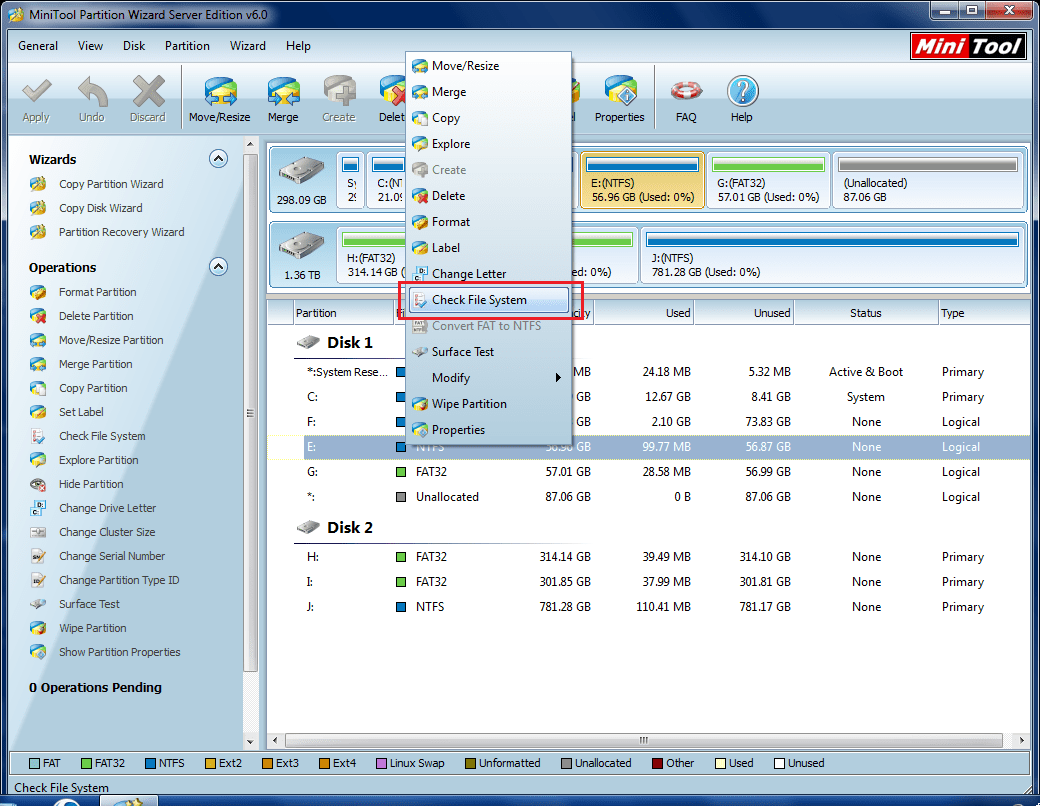This screenshot has height=806, width=1040.
Task: Open the Disk menu
Action: [x=133, y=46]
